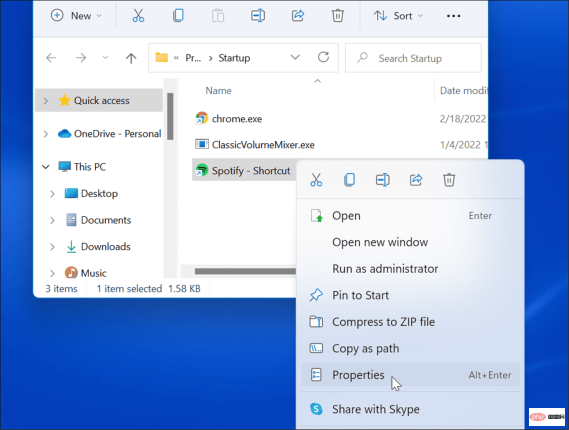569x430 pixels.
Task: Choose Open new window
Action: point(410,242)
